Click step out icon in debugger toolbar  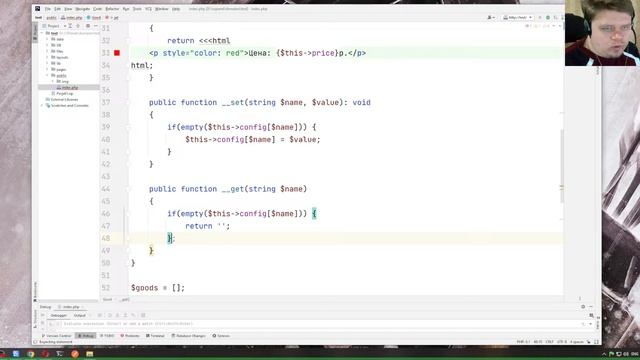pyautogui.click(x=125, y=315)
